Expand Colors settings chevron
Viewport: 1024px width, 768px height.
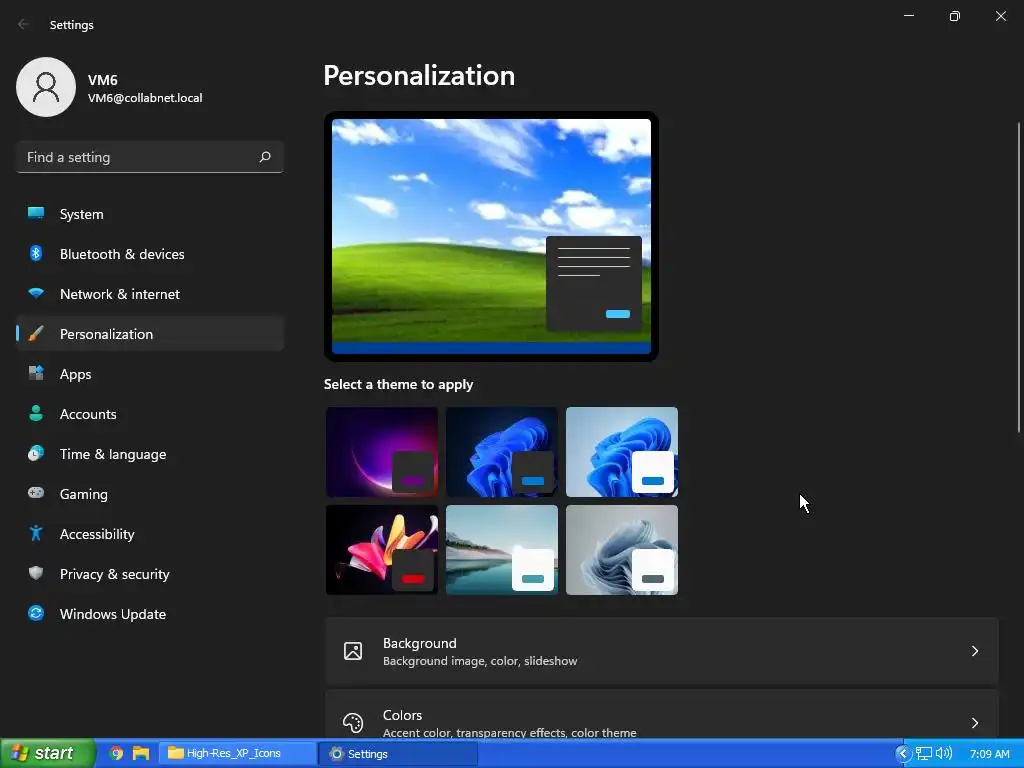(x=974, y=723)
